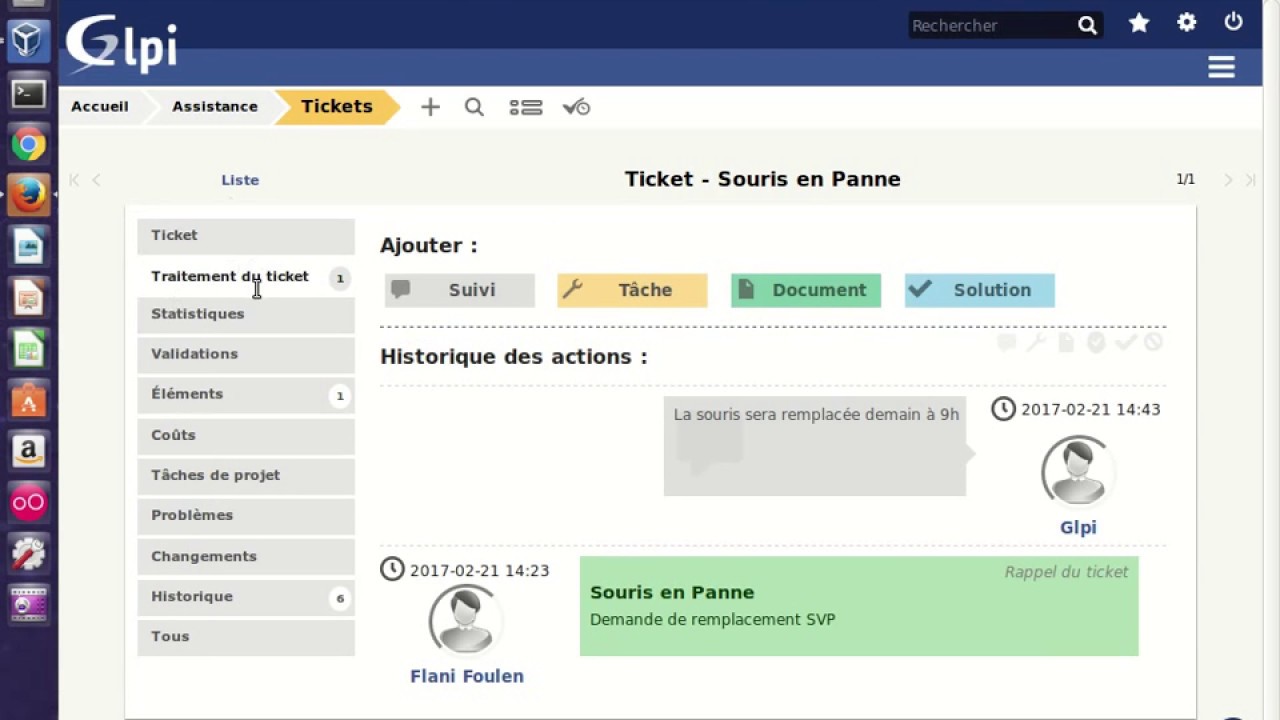The image size is (1280, 720).
Task: Click the Liste link
Action: click(x=240, y=180)
